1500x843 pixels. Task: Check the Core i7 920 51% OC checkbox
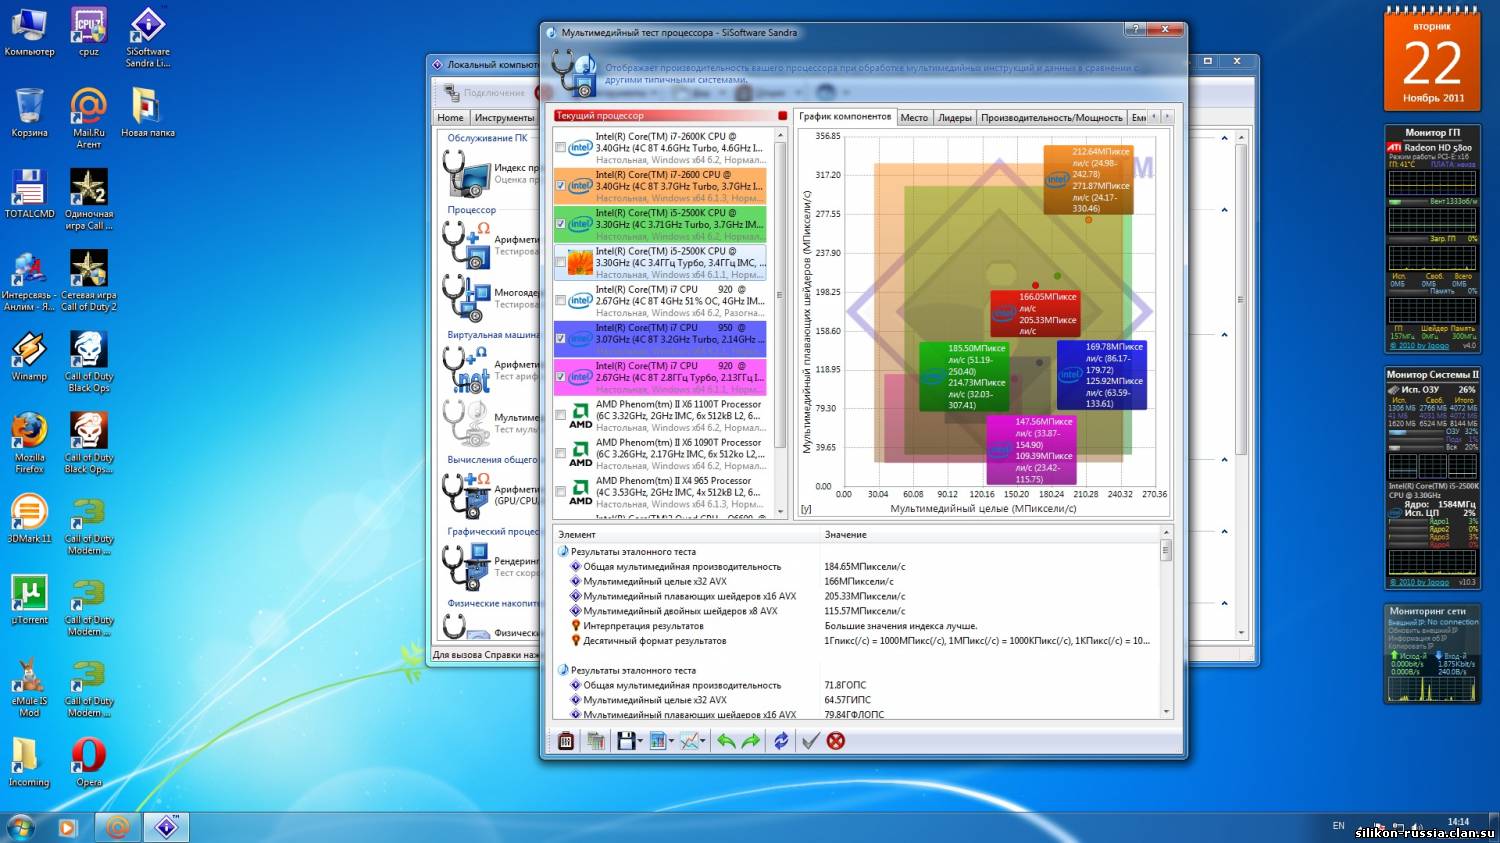[x=560, y=300]
